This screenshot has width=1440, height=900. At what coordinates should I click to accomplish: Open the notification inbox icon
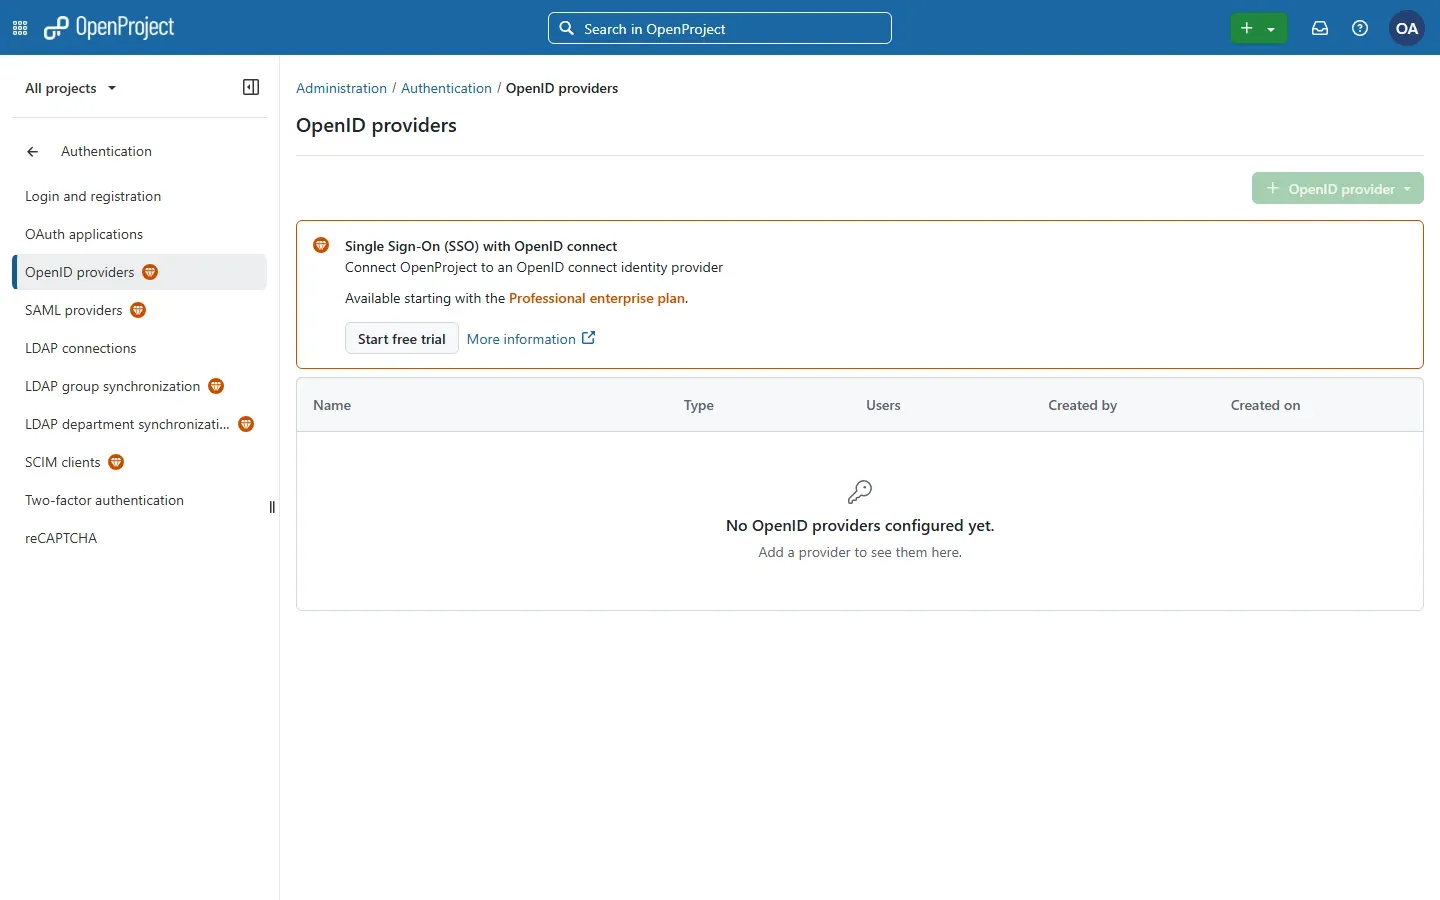click(x=1320, y=28)
